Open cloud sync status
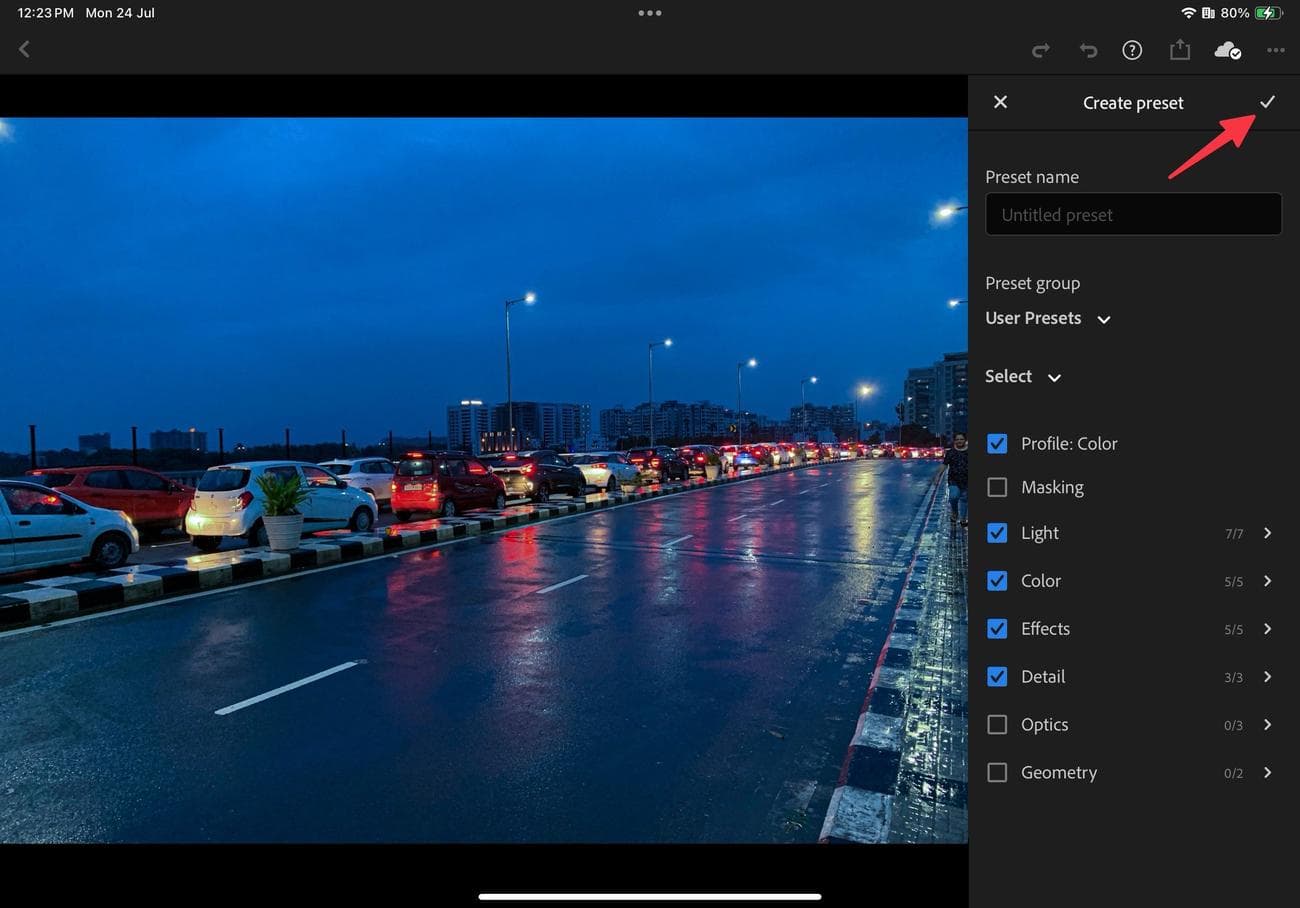 [1227, 49]
